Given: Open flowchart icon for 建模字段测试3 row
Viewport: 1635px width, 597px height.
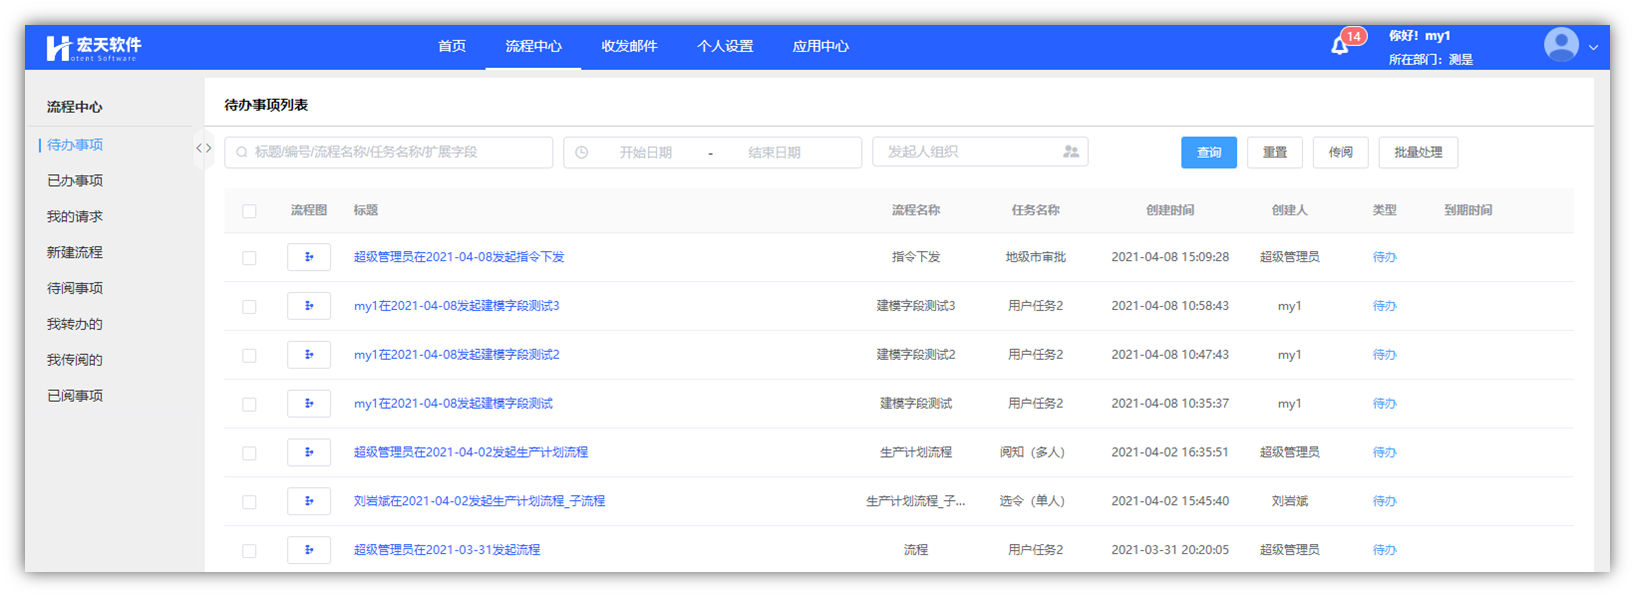Looking at the screenshot, I should tap(309, 306).
